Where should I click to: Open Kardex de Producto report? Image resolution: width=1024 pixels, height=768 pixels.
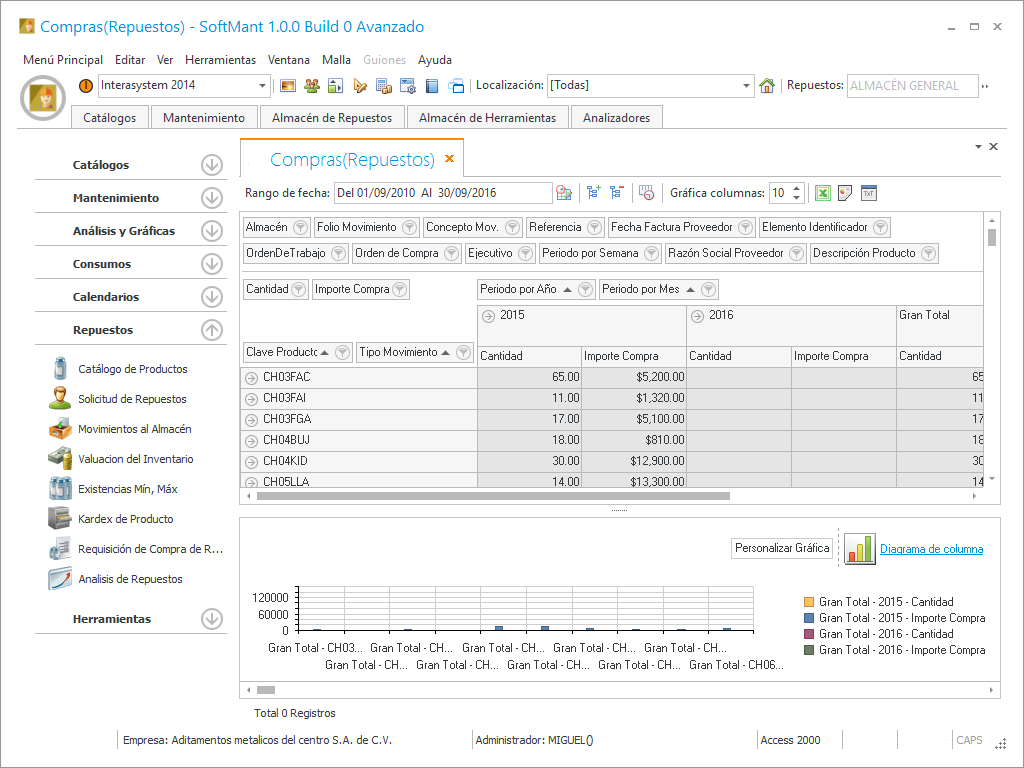click(125, 519)
